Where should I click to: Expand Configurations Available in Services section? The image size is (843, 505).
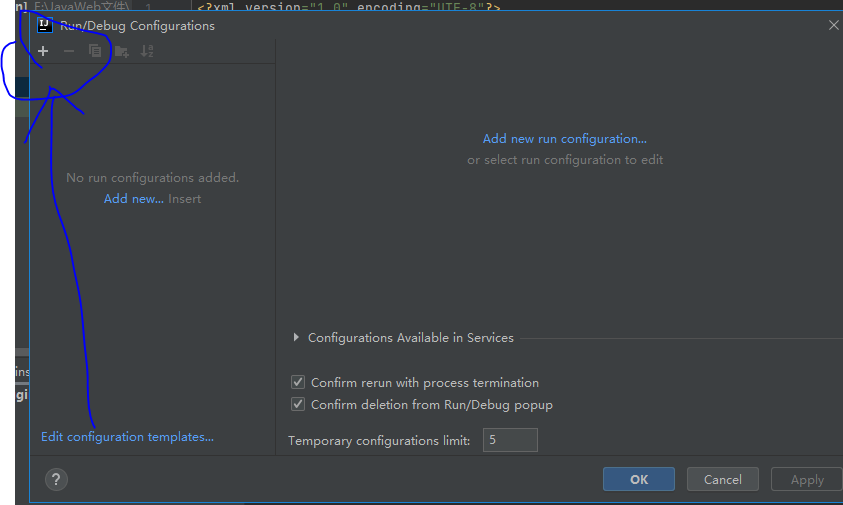pyautogui.click(x=296, y=337)
